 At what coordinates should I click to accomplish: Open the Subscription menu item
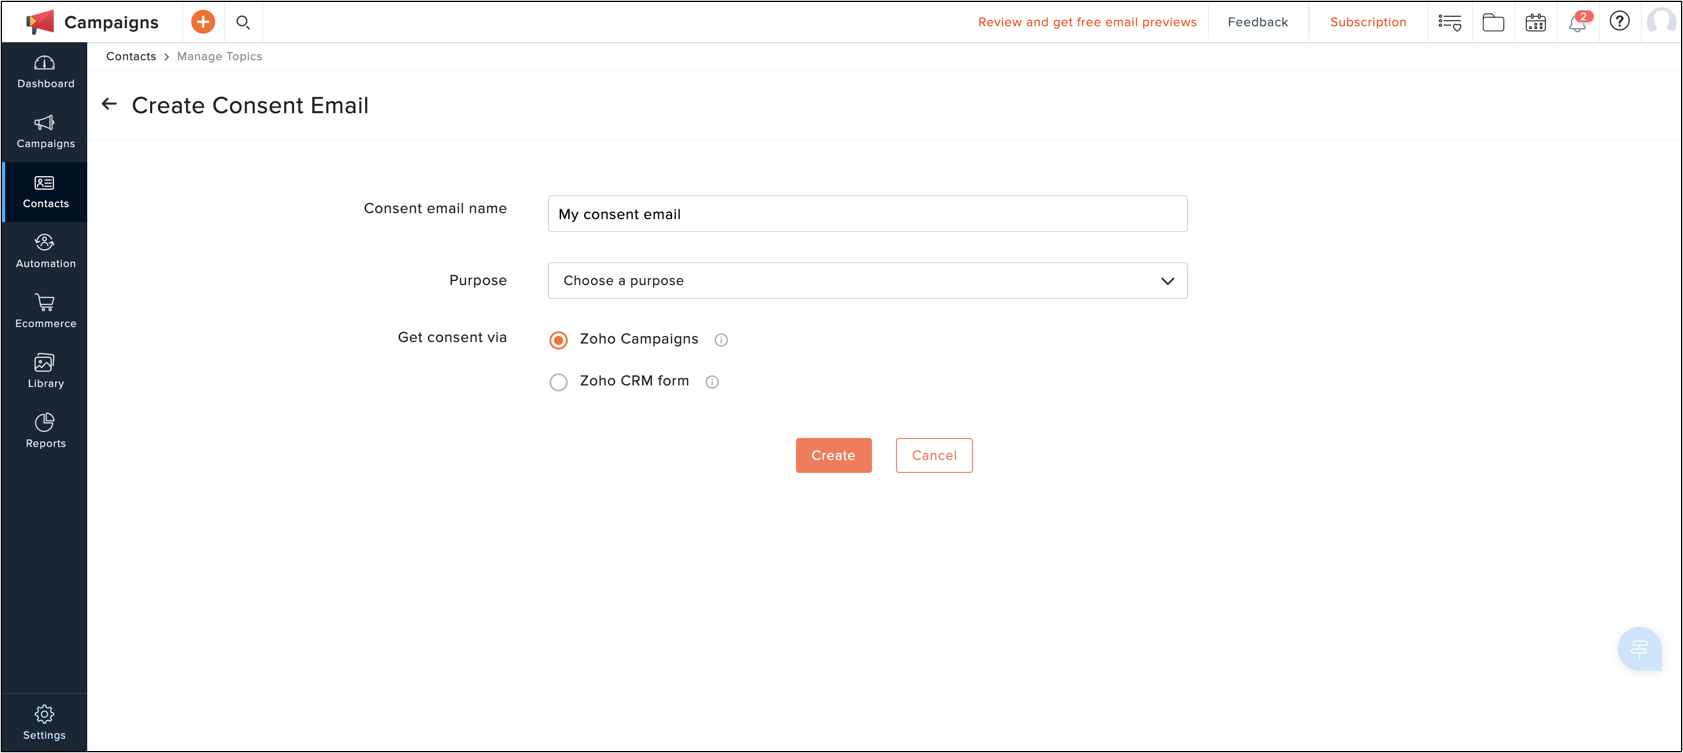click(x=1368, y=22)
